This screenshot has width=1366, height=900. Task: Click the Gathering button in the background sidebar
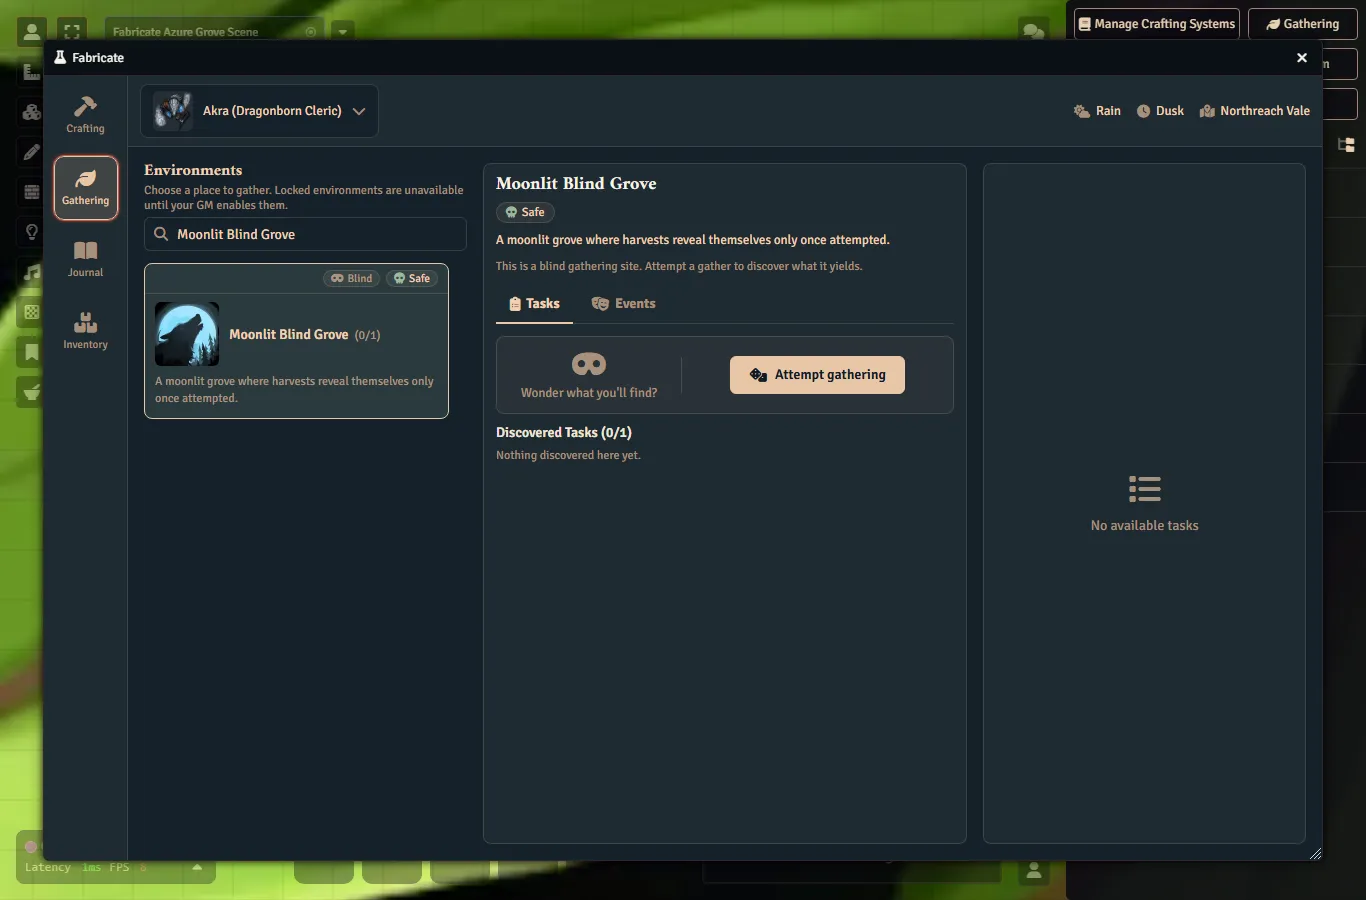pyautogui.click(x=1302, y=24)
